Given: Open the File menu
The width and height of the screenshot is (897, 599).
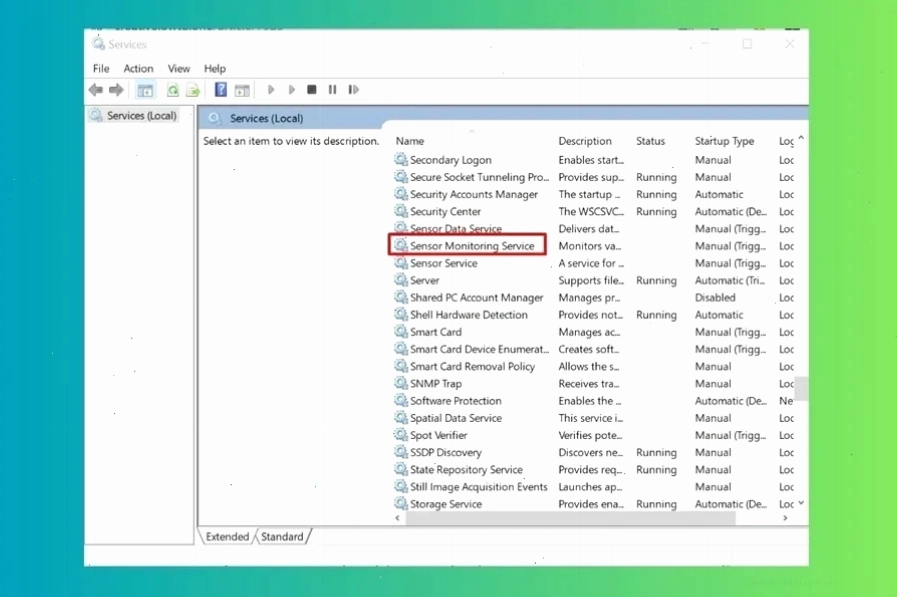Looking at the screenshot, I should (x=101, y=69).
